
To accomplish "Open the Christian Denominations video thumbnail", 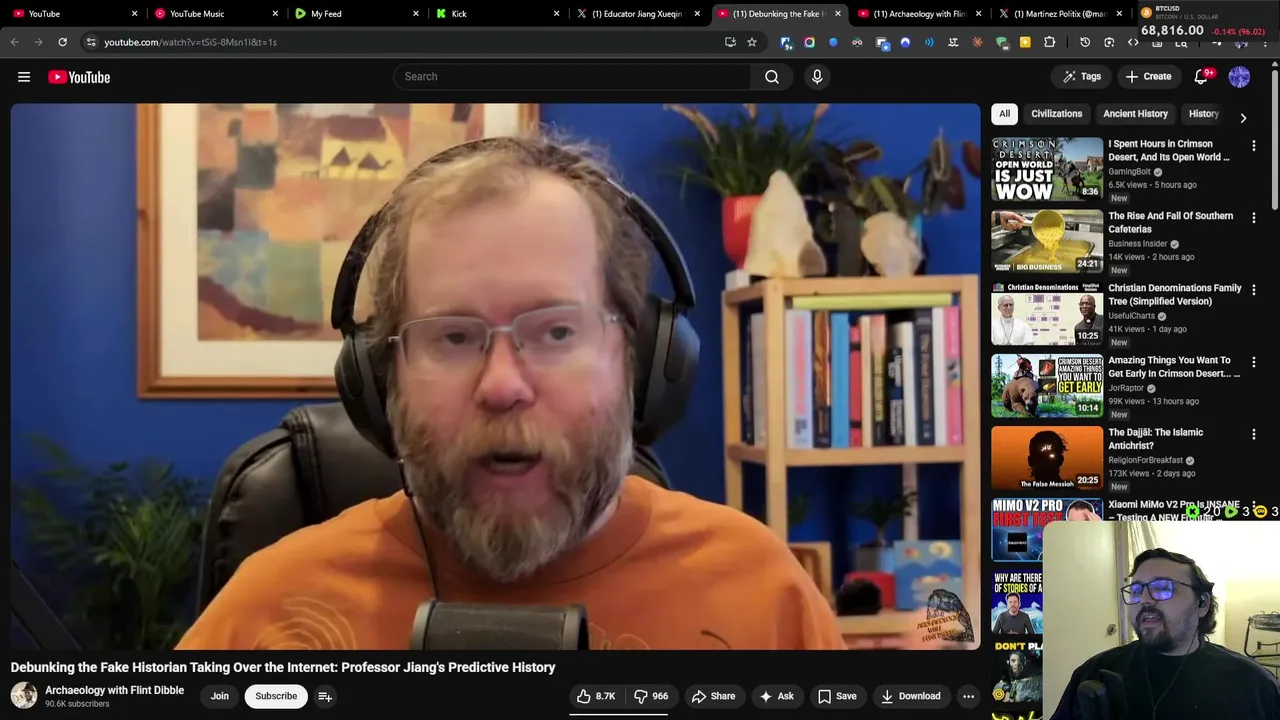I will click(1047, 314).
